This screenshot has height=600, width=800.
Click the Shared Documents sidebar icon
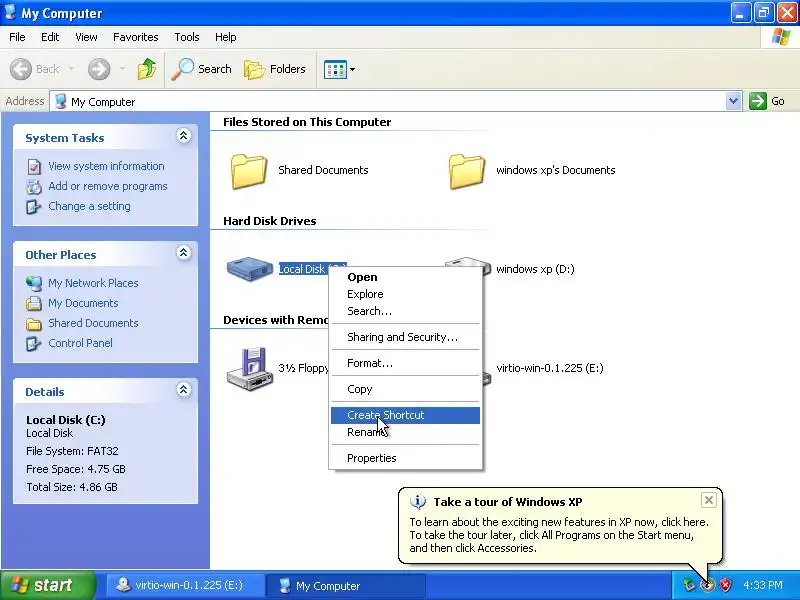(34, 323)
